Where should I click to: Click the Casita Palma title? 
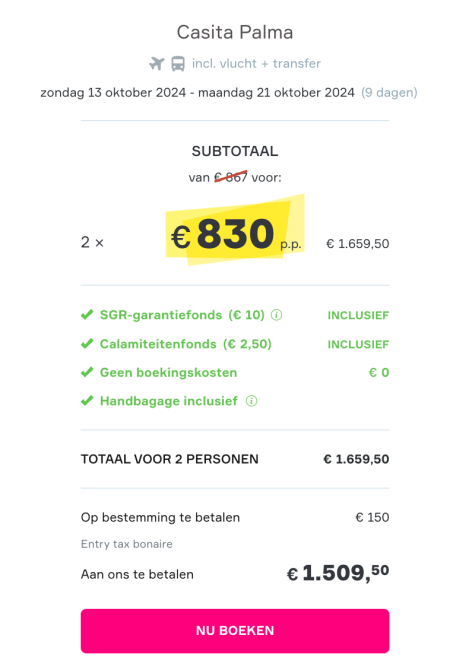point(235,32)
